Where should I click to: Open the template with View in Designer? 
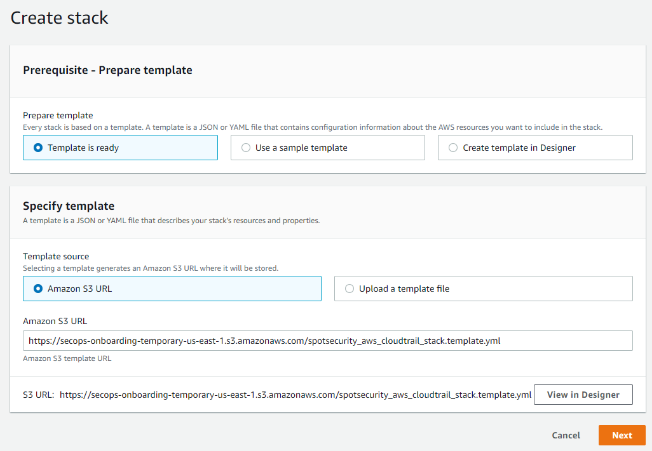click(583, 395)
